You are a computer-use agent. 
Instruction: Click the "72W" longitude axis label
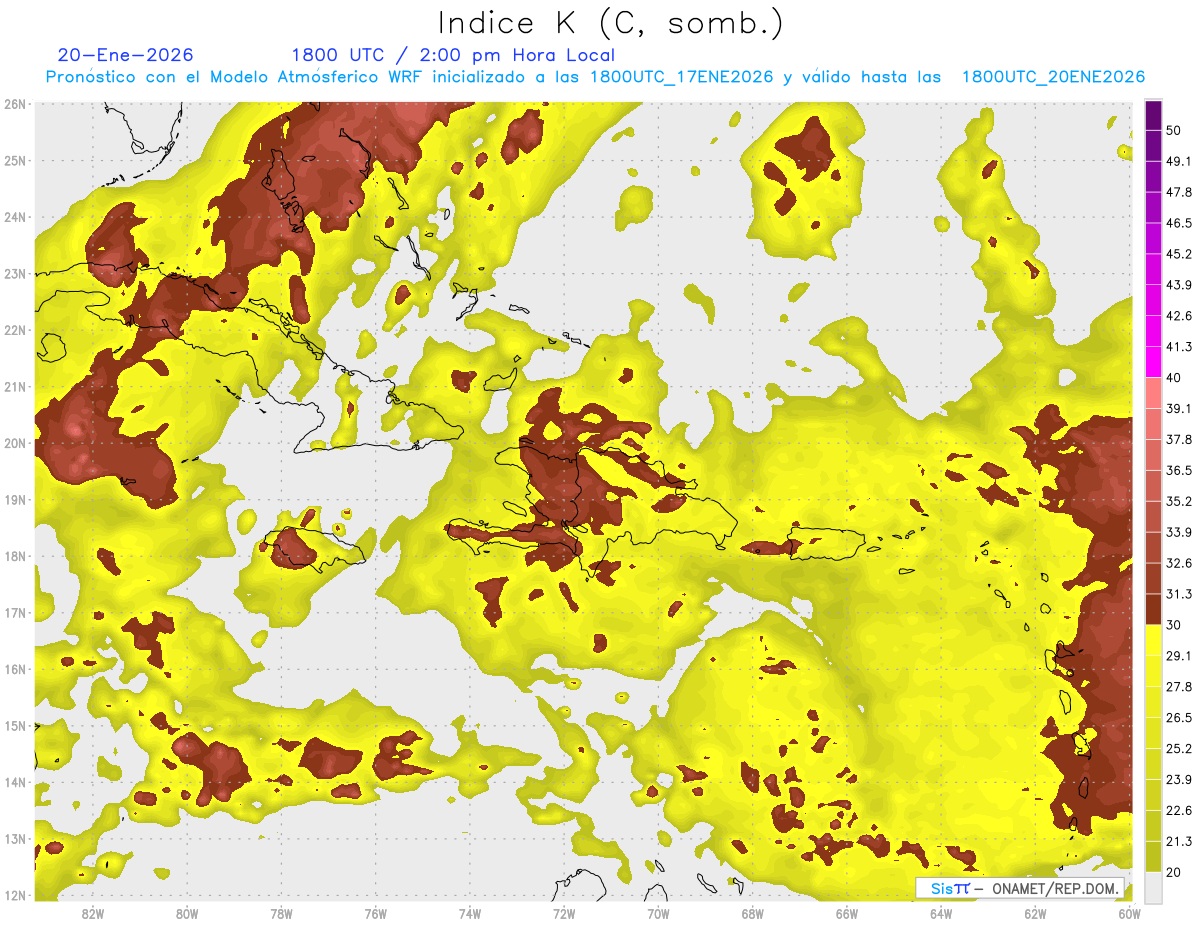pyautogui.click(x=564, y=913)
